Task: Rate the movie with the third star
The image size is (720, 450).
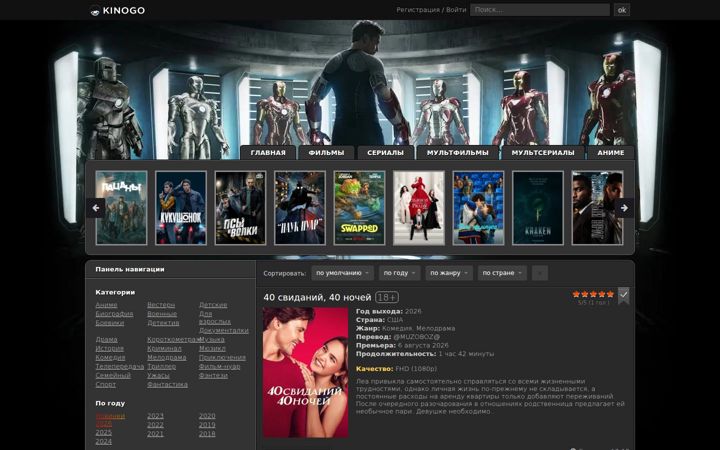Action: (593, 294)
